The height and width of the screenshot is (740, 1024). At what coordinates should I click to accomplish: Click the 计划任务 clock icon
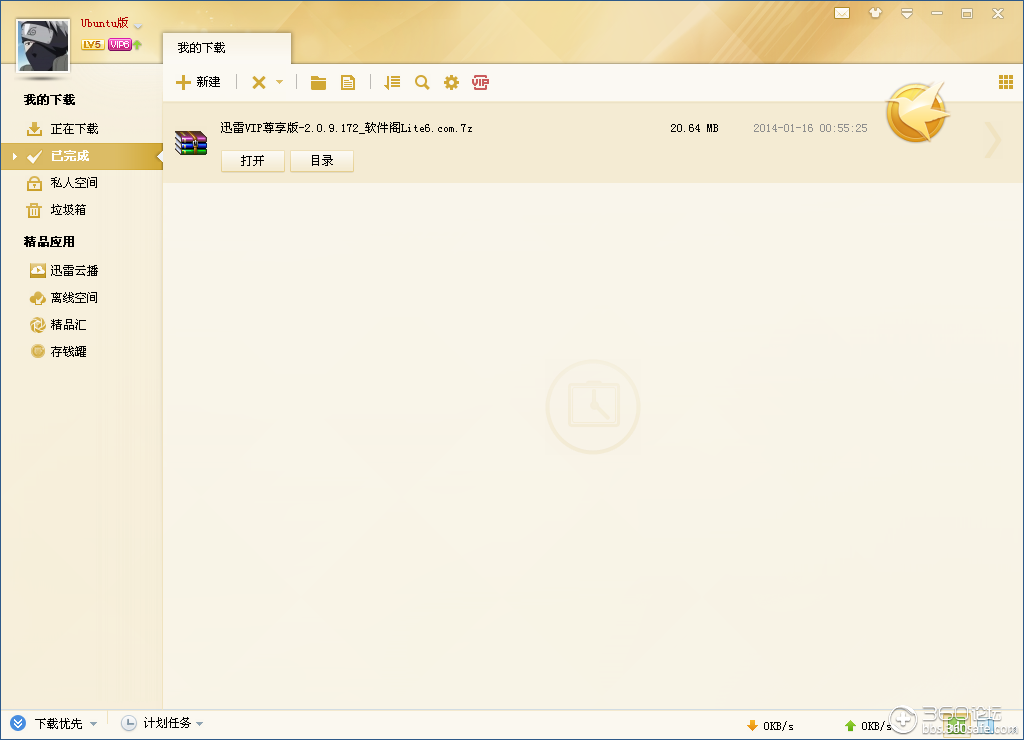(x=129, y=723)
